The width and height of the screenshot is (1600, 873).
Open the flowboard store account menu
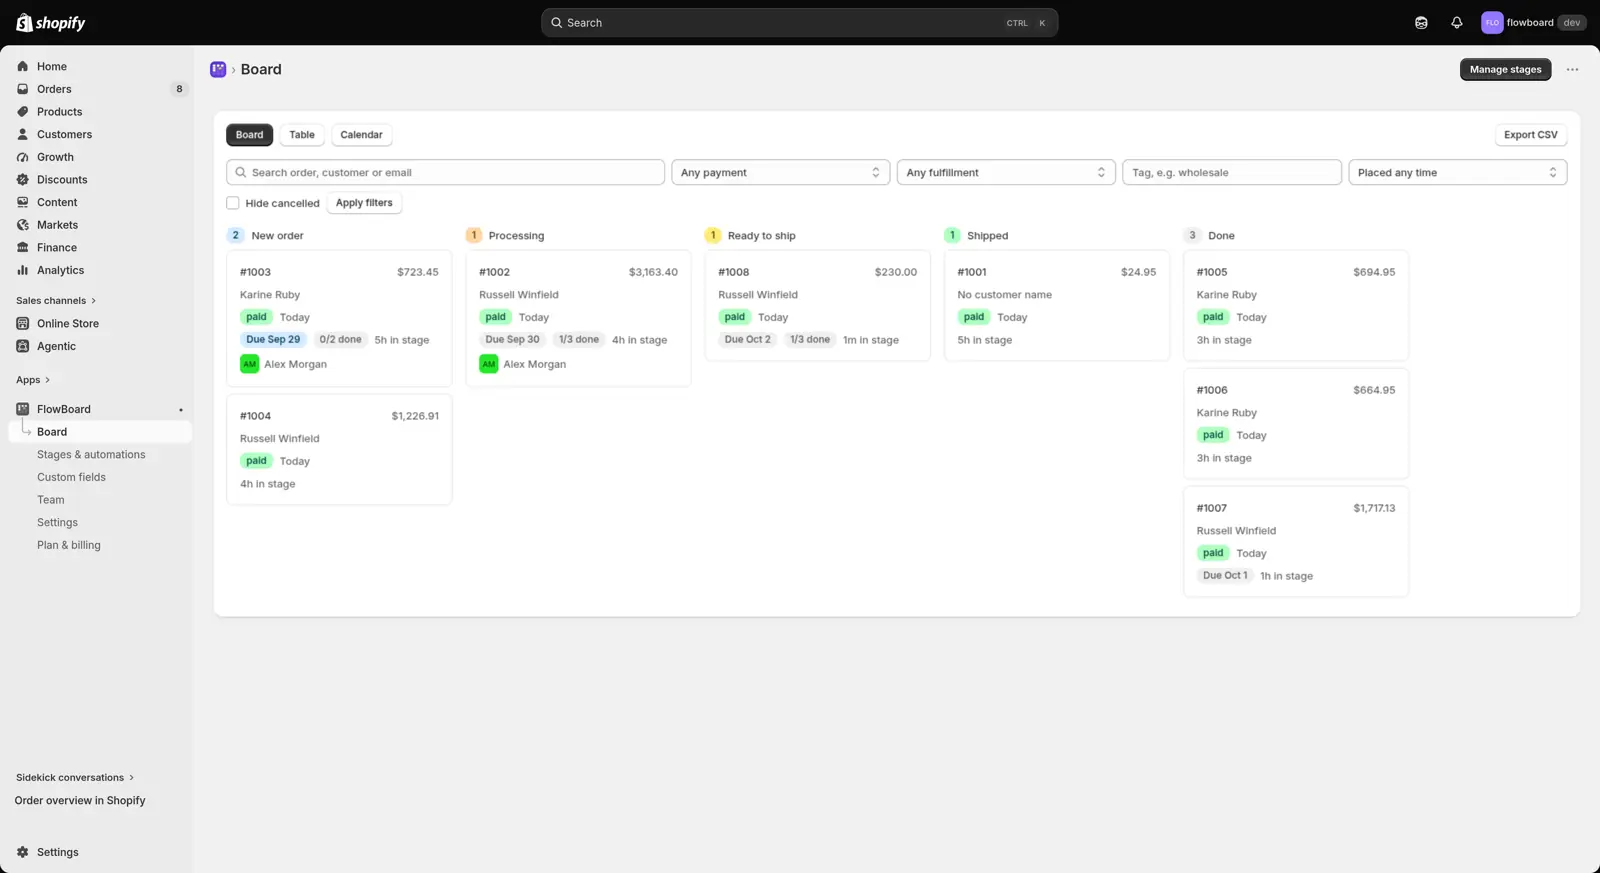coord(1533,23)
